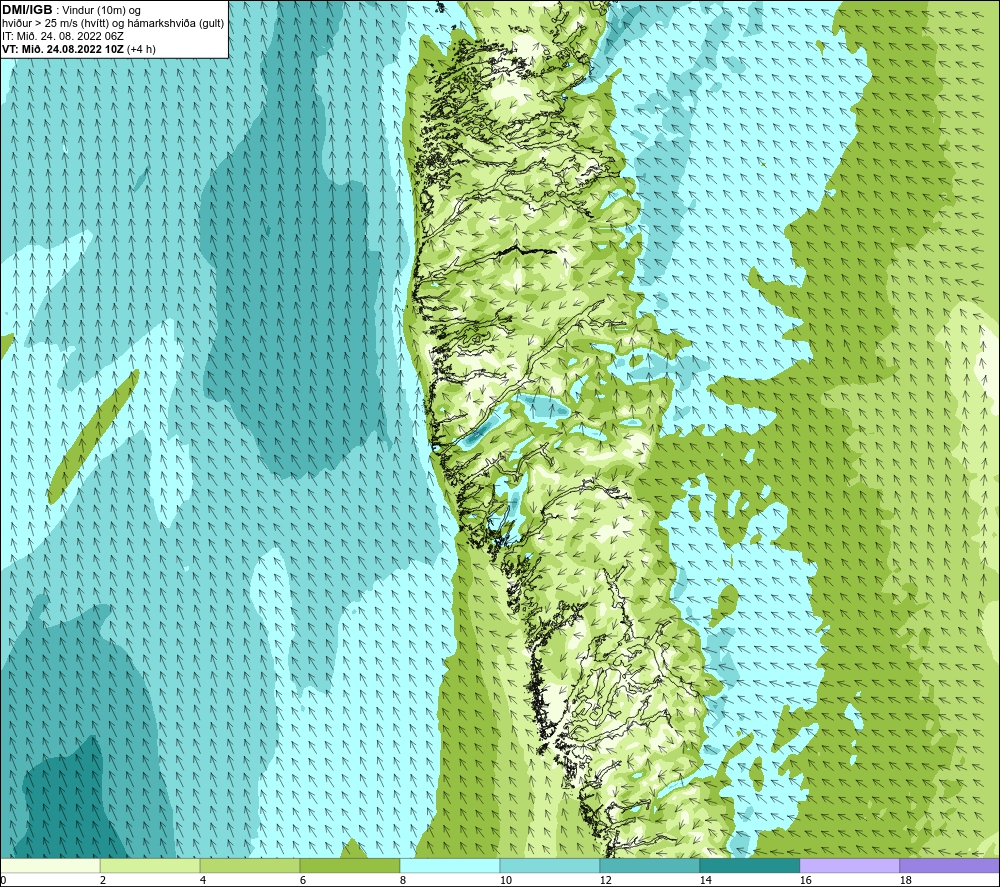Click the purple legend swatch above 18 m/s

pos(950,865)
